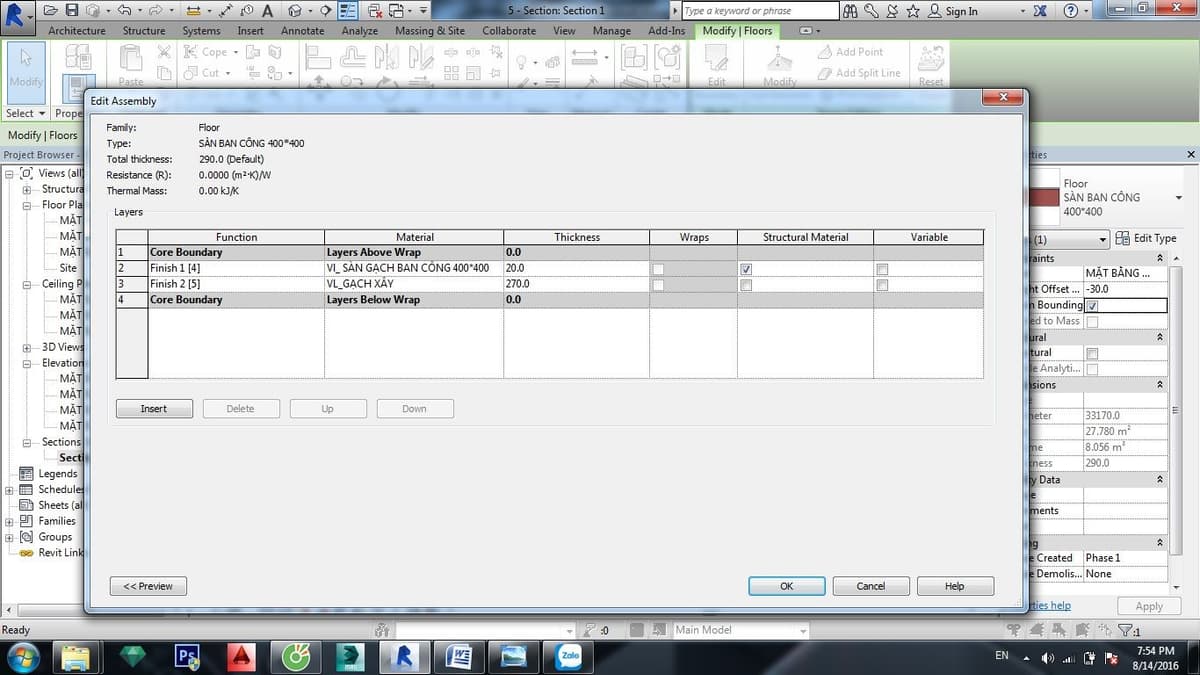Viewport: 1200px width, 675px height.
Task: Toggle Variable checkbox for Finish 2 [5]
Action: (x=882, y=285)
